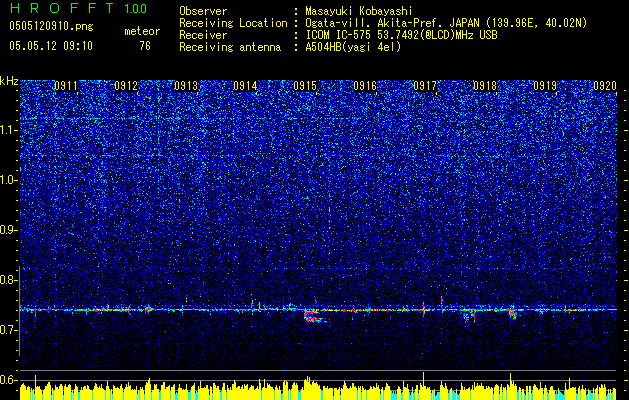The image size is (629, 400).
Task: Click the 0.9 kHz axis label
Action: 9,230
